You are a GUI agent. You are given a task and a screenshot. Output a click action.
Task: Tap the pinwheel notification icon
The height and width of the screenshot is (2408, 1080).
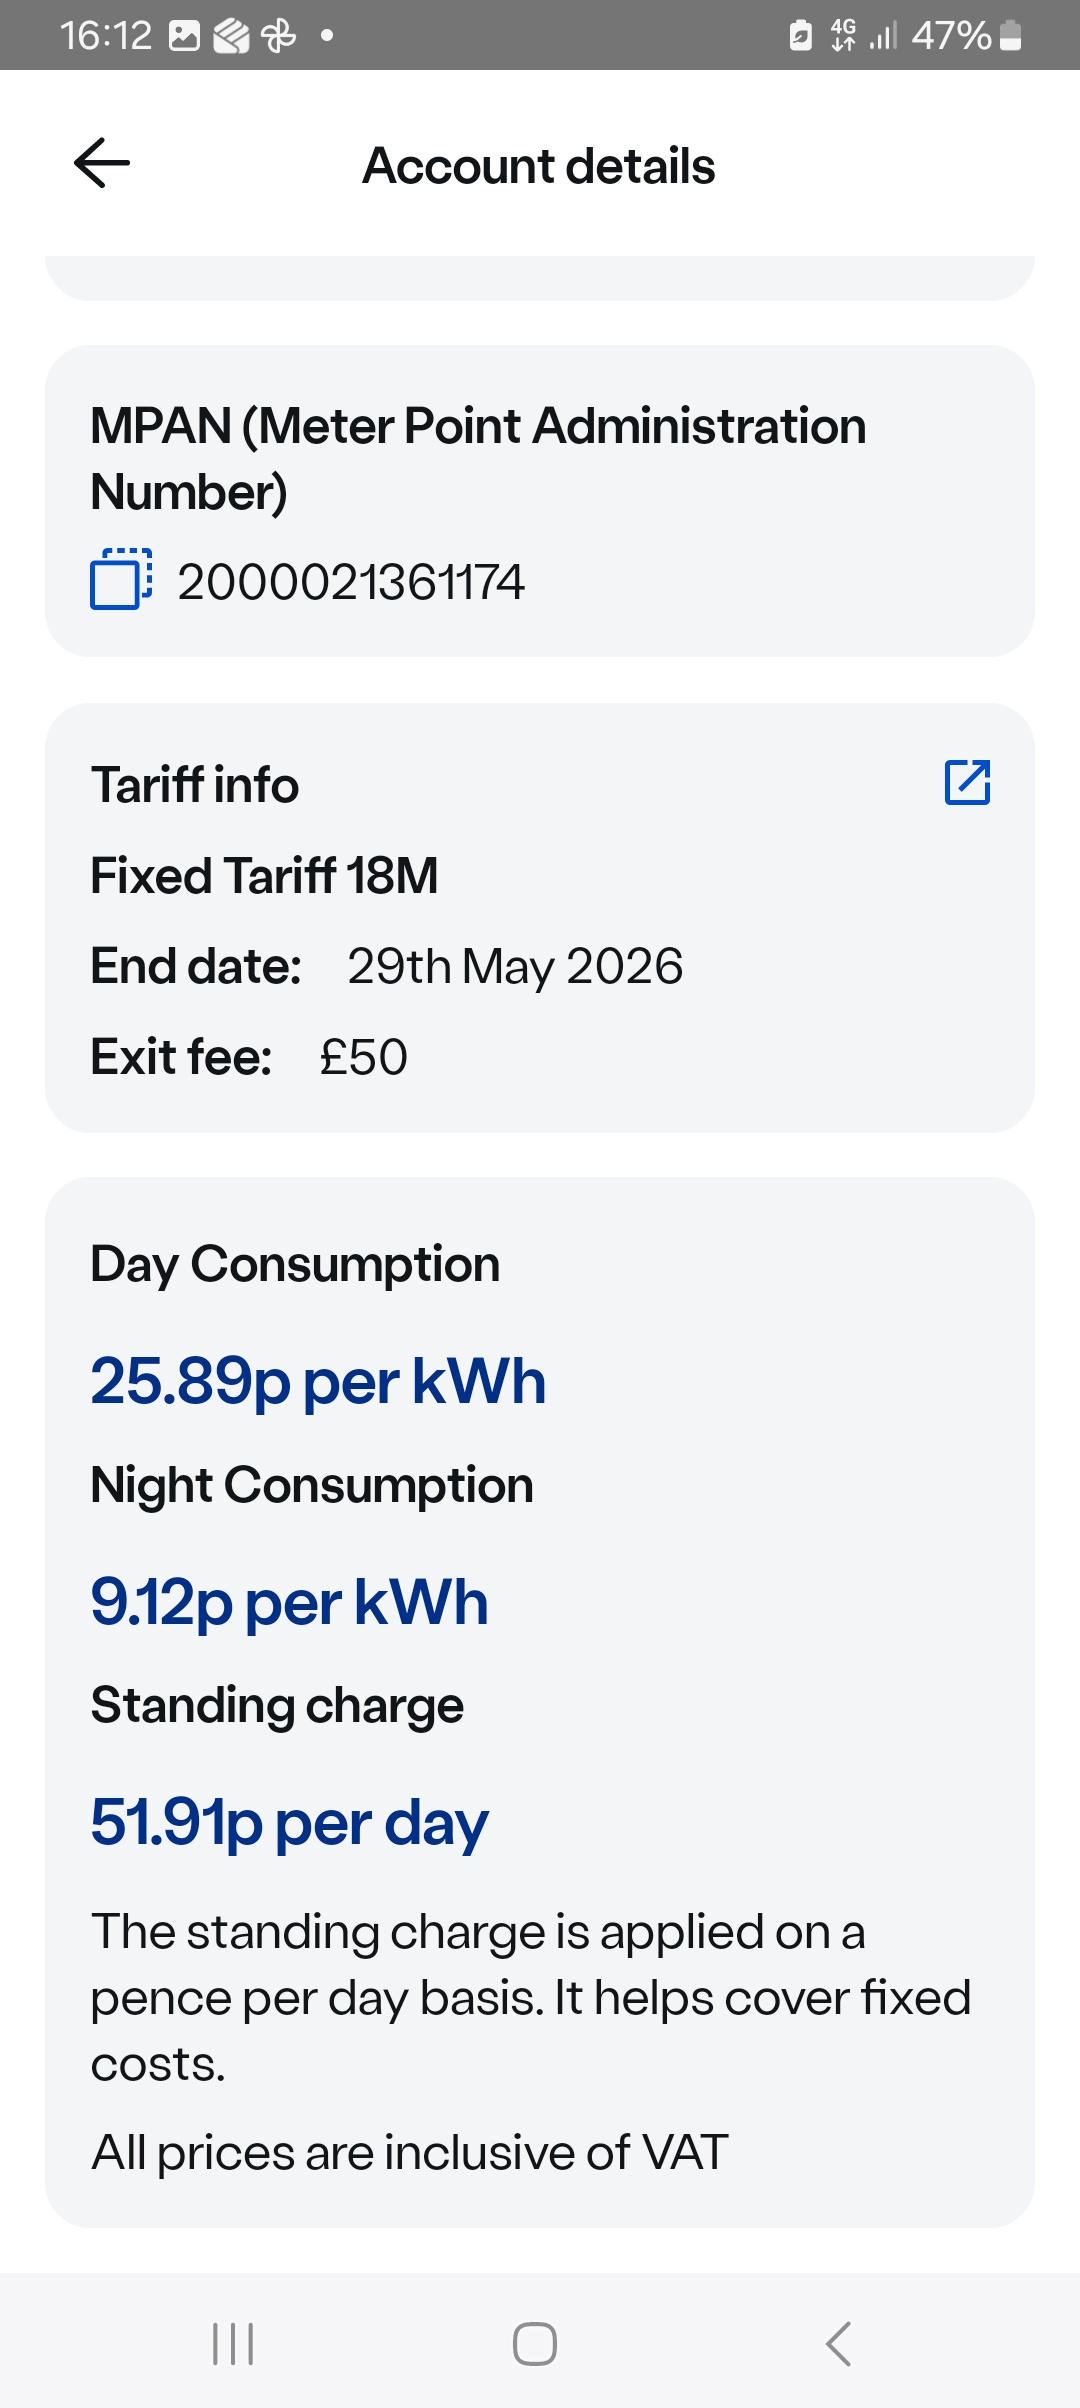tap(278, 36)
